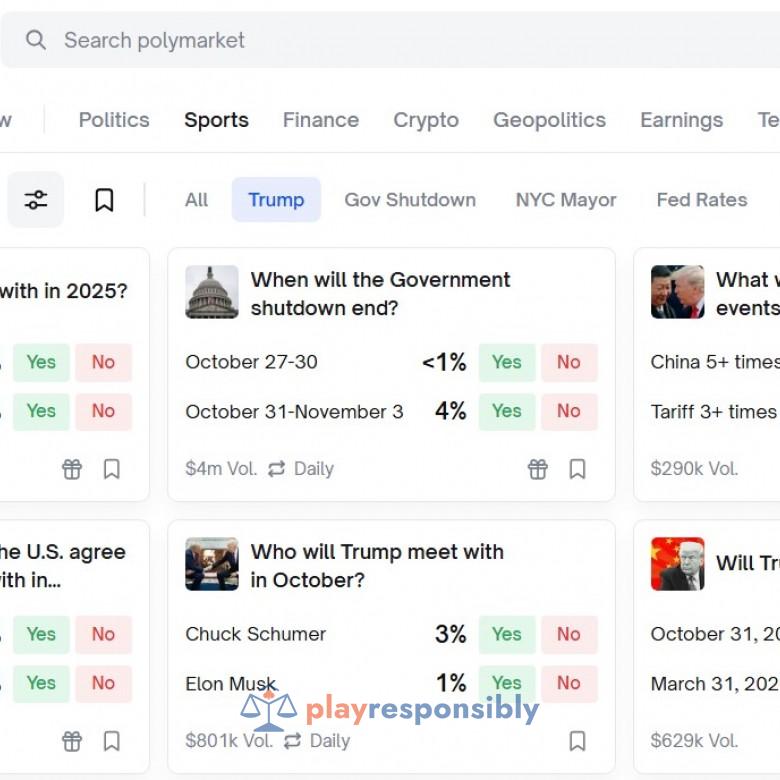This screenshot has height=780, width=780.
Task: Bookmark the 'with in 2025?' market
Action: point(111,469)
